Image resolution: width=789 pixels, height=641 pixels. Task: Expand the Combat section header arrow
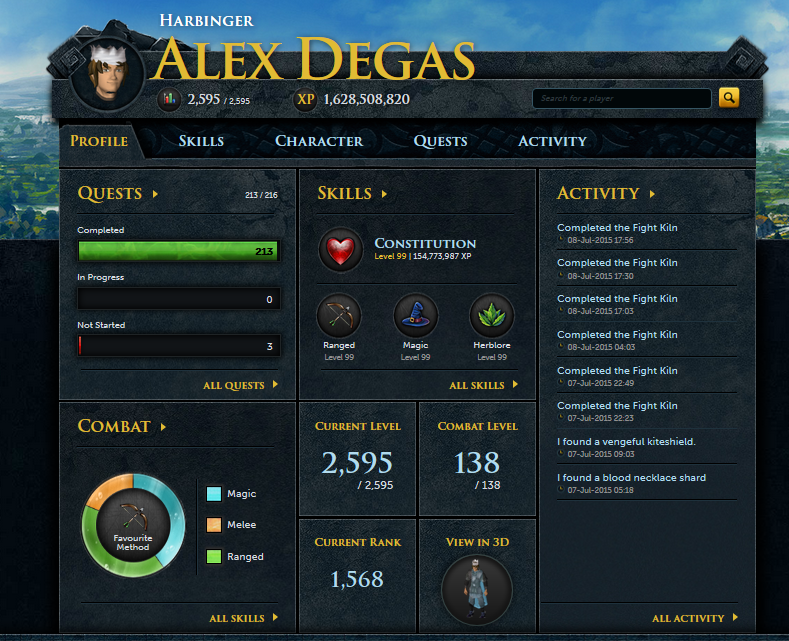[x=163, y=427]
